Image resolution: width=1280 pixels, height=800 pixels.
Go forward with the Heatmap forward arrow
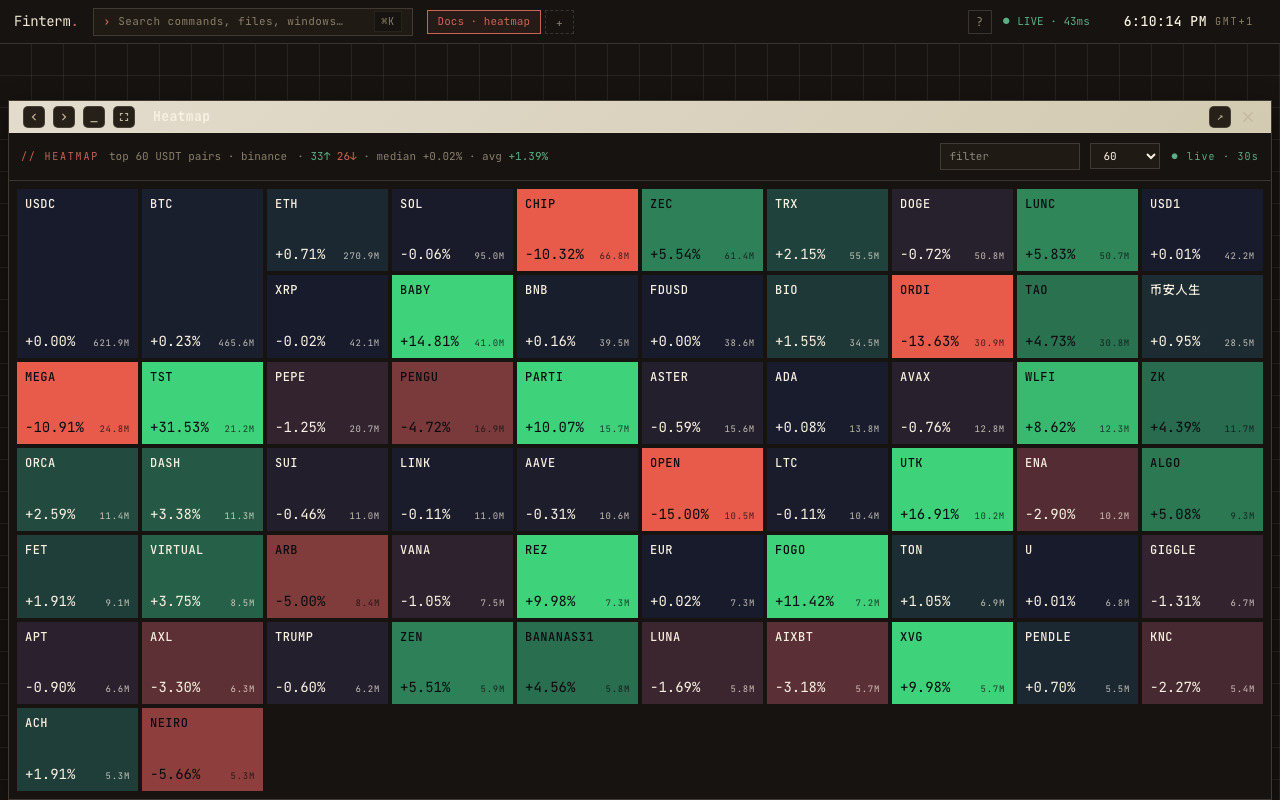(x=64, y=117)
